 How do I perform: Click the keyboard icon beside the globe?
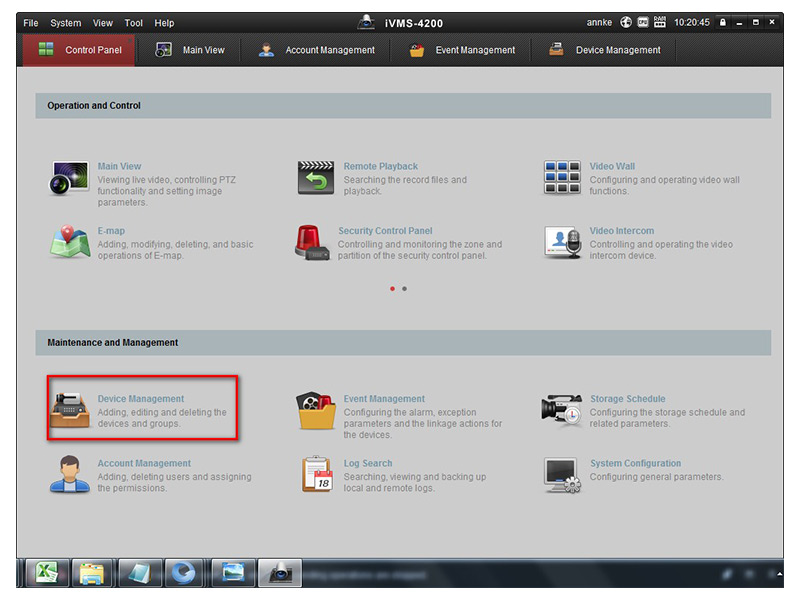click(x=643, y=22)
